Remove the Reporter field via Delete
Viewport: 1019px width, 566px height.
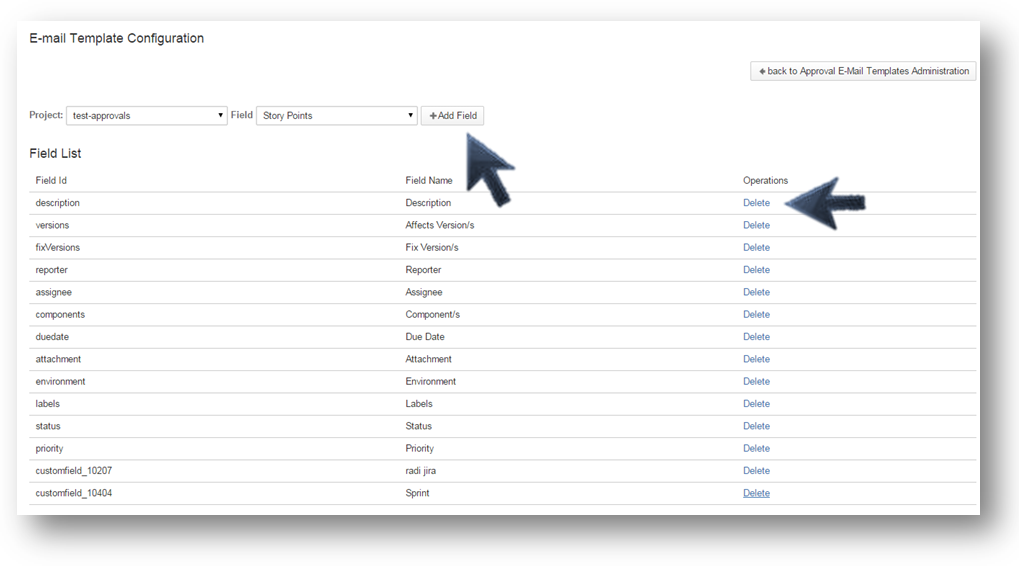point(756,270)
